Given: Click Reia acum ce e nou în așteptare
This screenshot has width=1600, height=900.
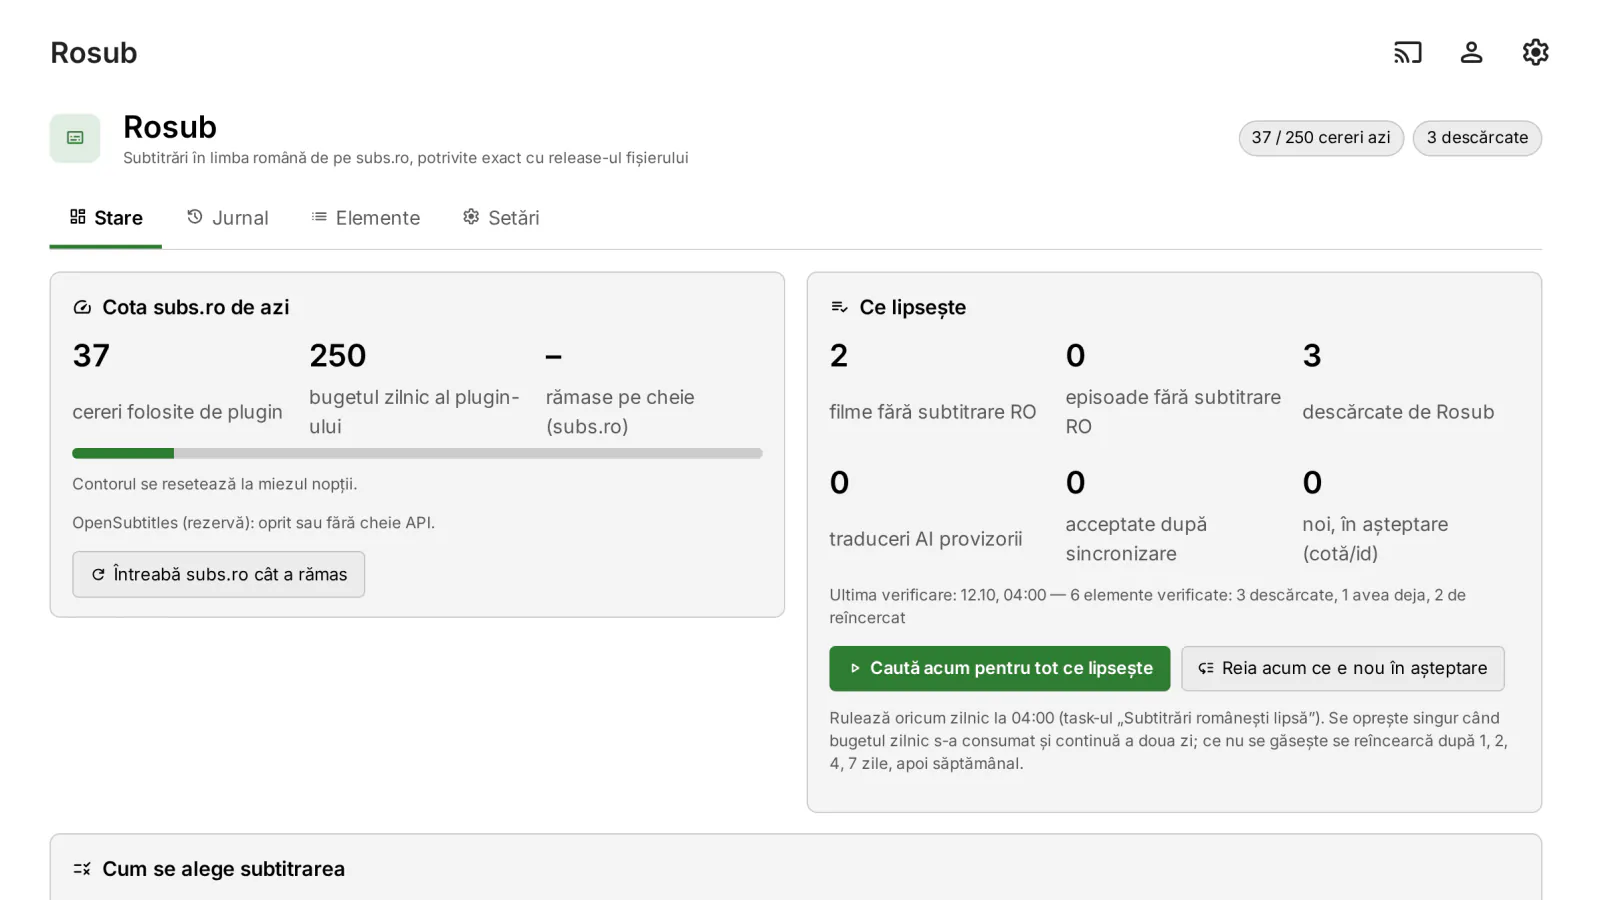Looking at the screenshot, I should click(x=1342, y=668).
